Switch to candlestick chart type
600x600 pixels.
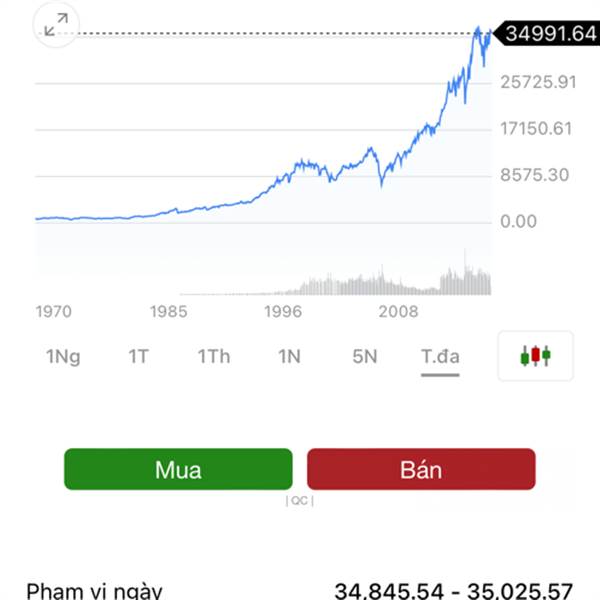click(x=535, y=356)
